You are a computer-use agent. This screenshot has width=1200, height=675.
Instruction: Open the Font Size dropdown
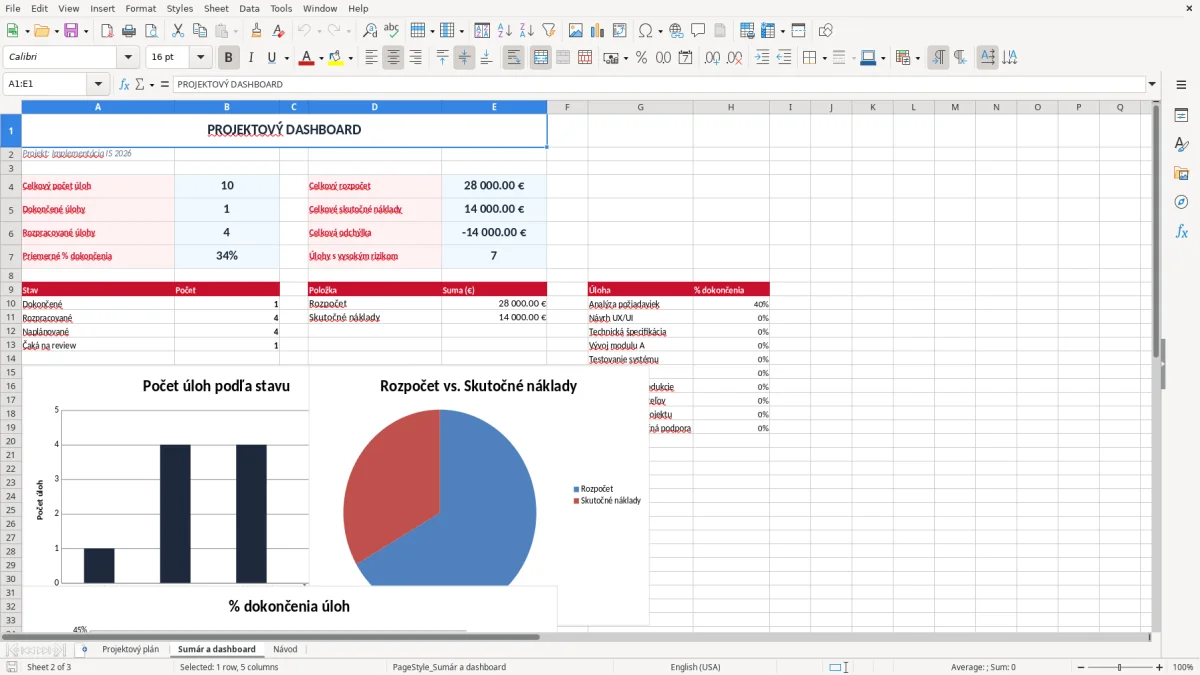201,58
